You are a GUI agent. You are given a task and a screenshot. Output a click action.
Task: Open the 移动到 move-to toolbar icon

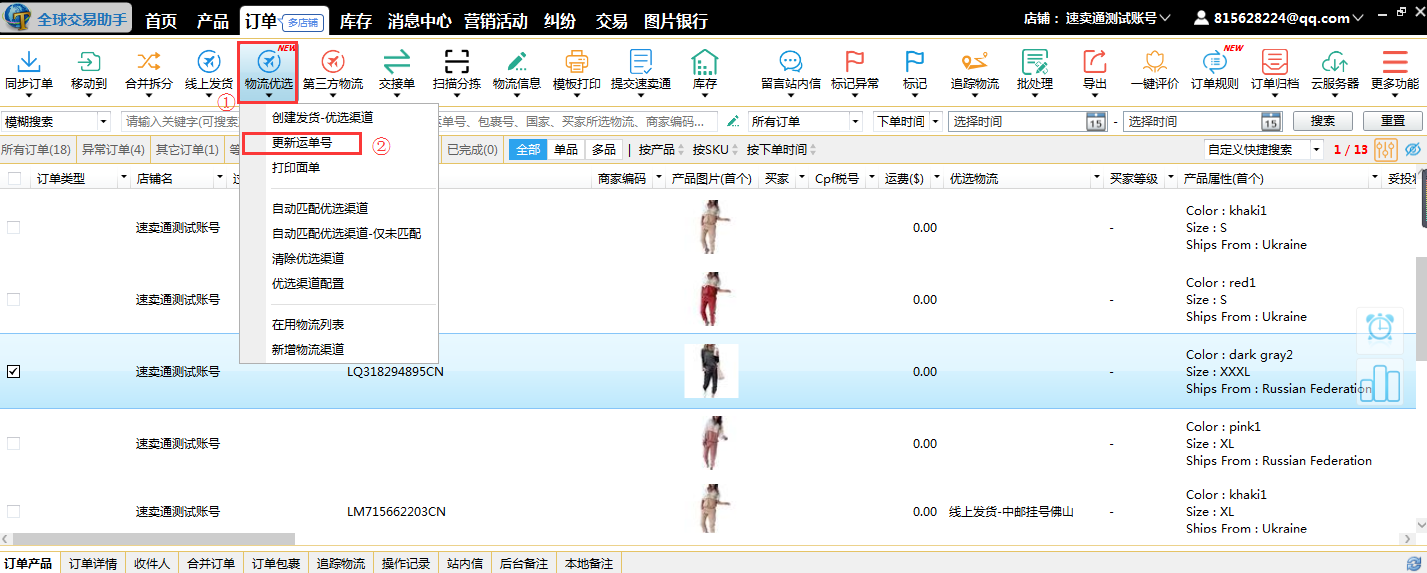click(89, 61)
